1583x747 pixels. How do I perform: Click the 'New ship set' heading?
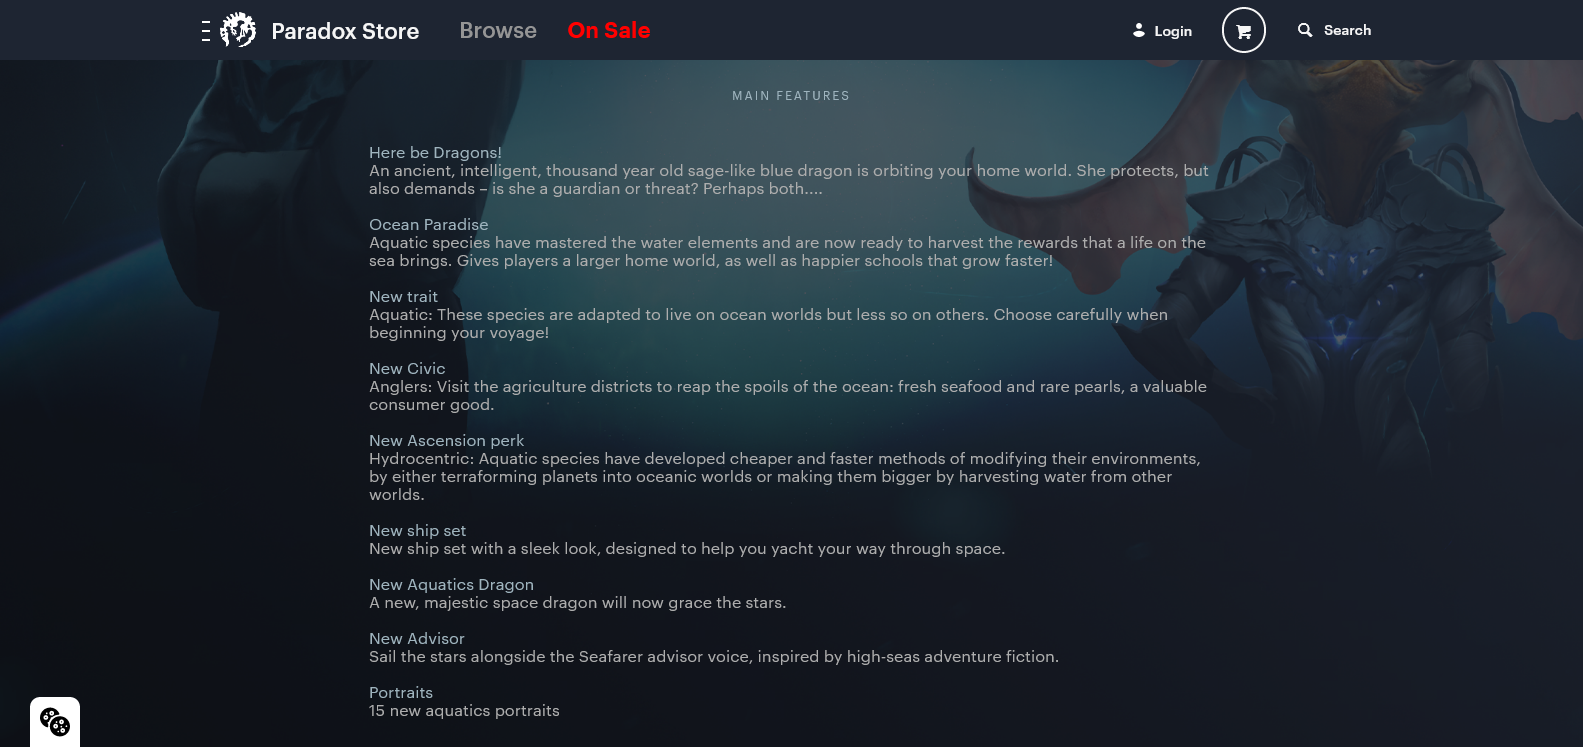click(x=417, y=530)
